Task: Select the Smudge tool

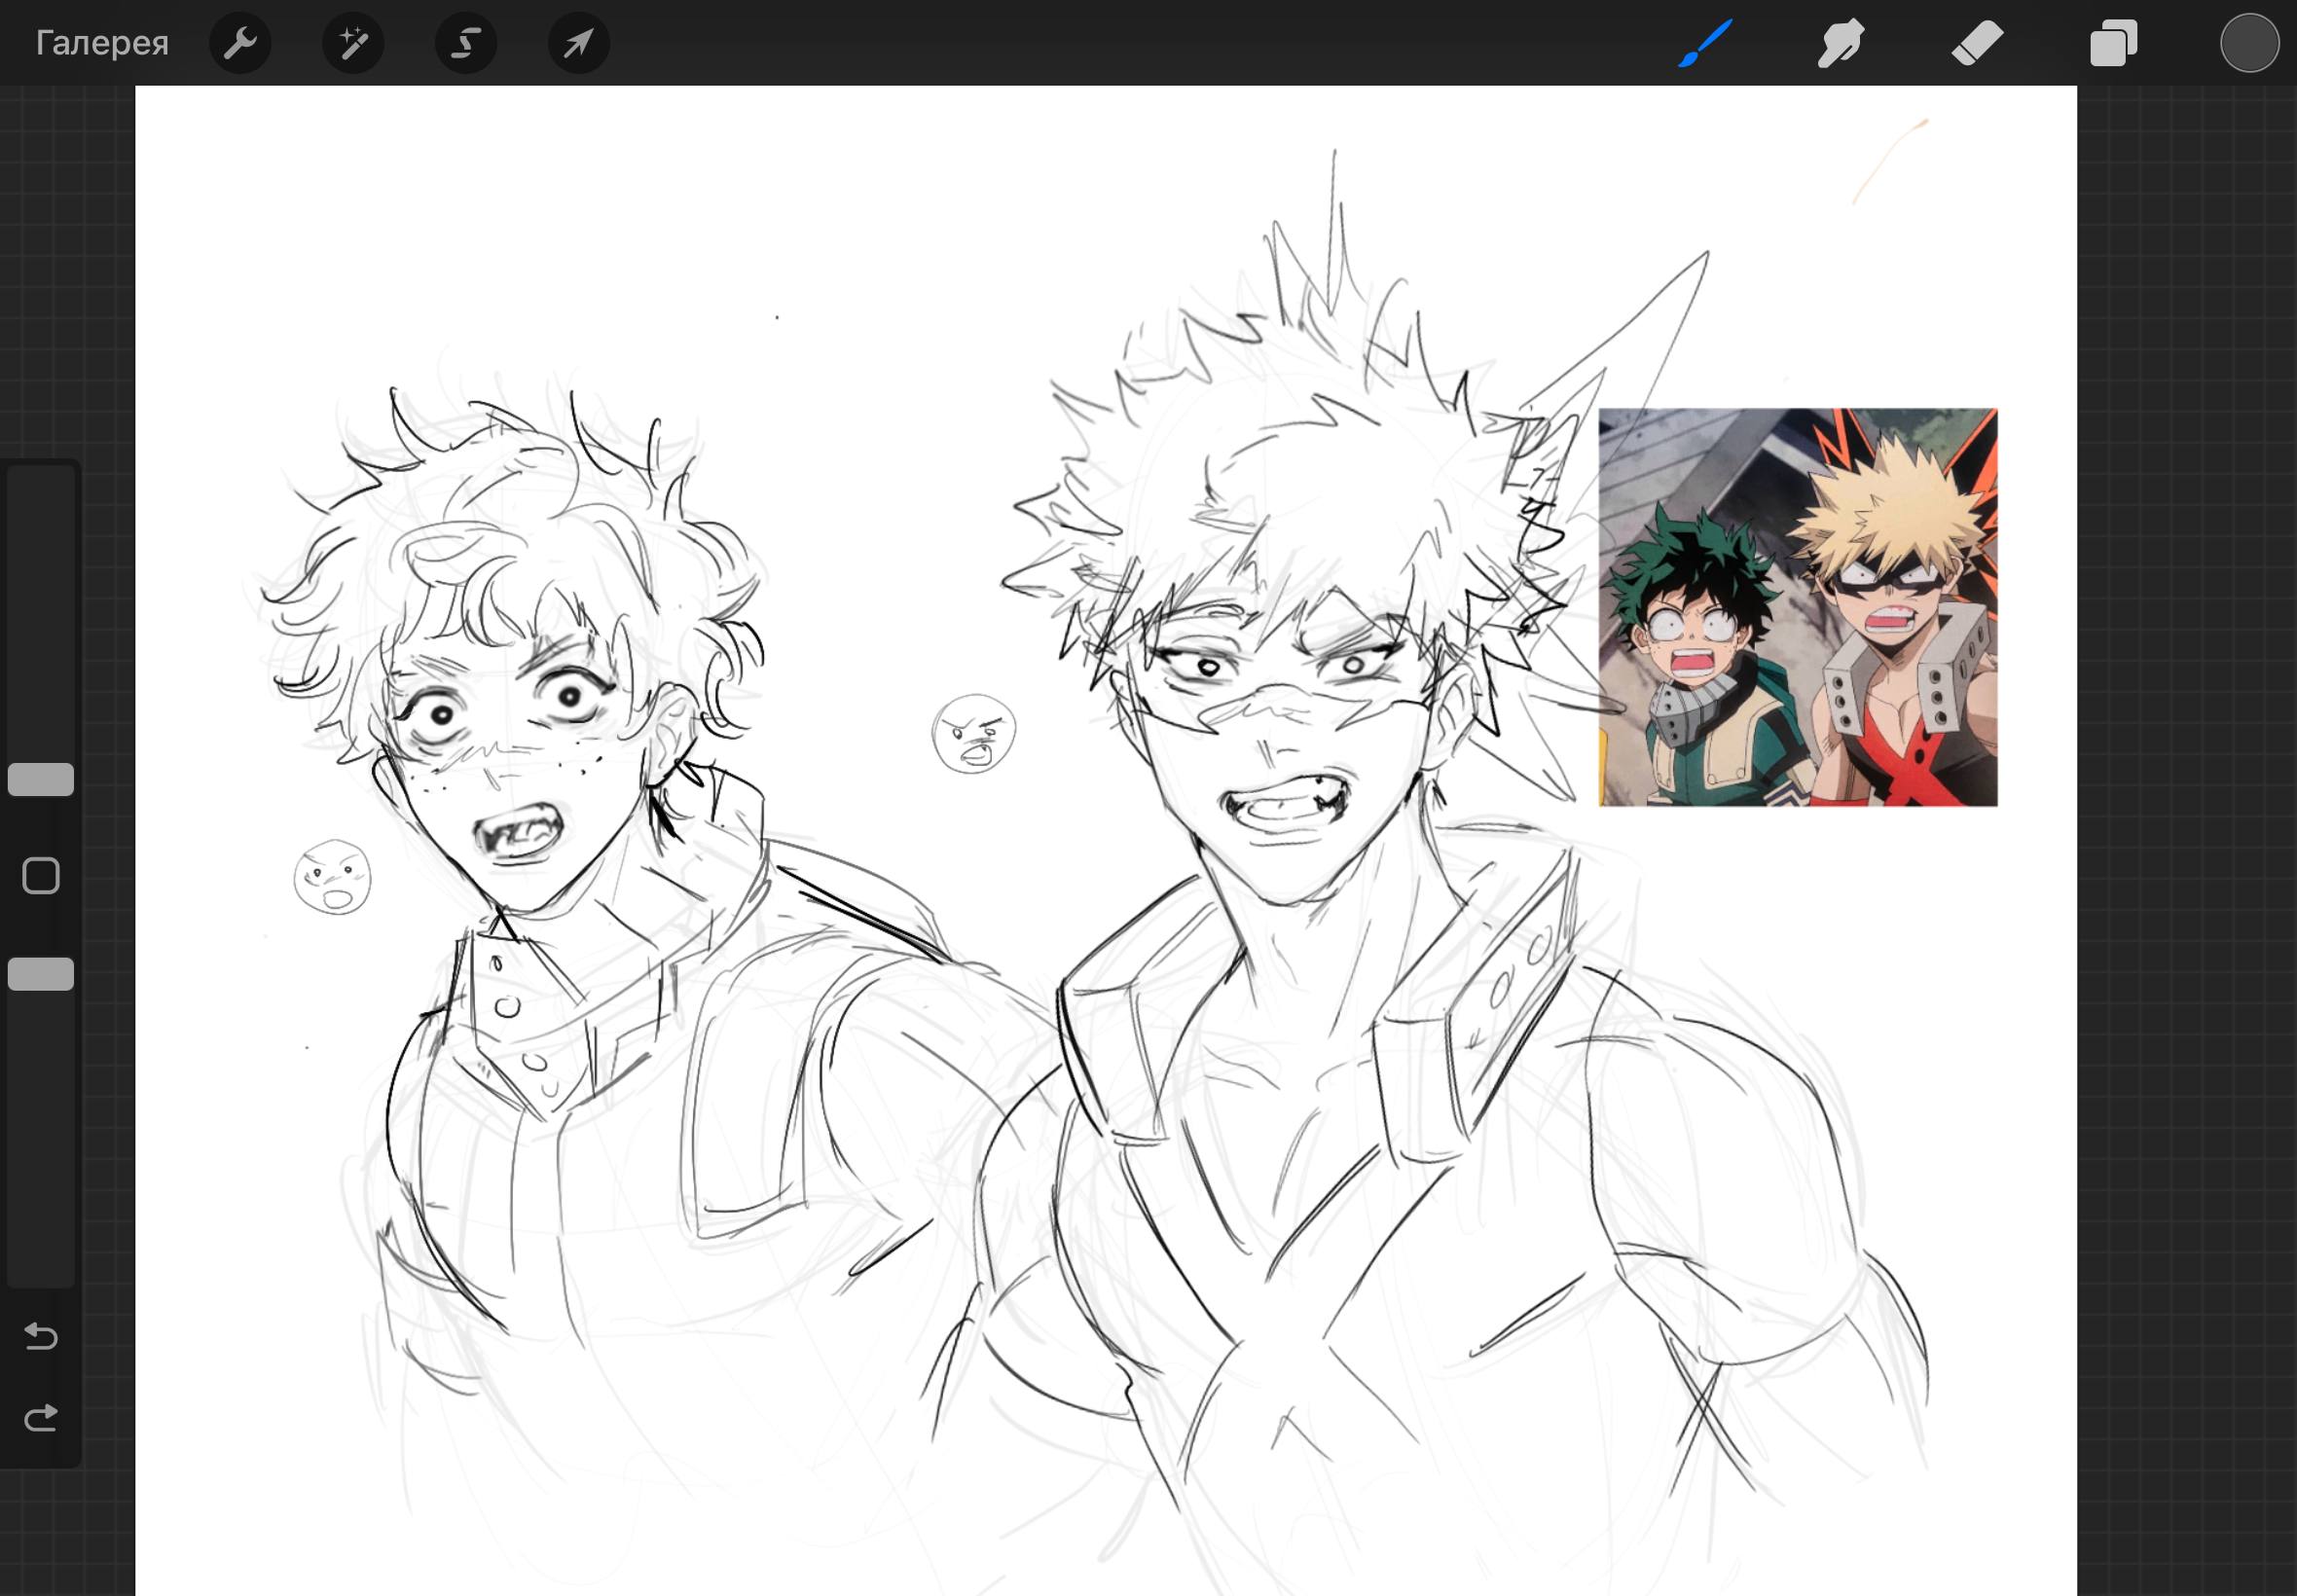Action: 1840,43
